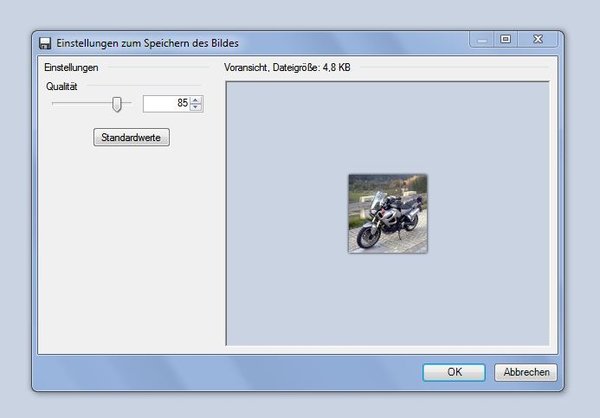The height and width of the screenshot is (418, 600).
Task: Focus the quality value field showing 85
Action: tap(165, 103)
